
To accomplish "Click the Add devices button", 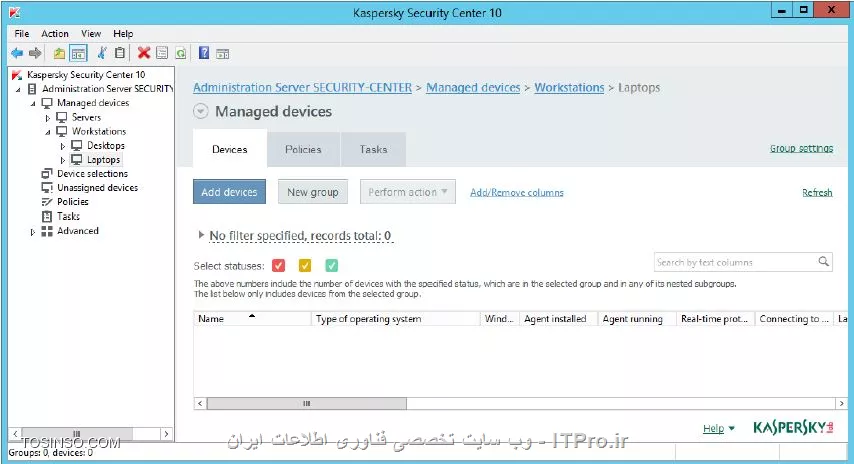I will [x=229, y=192].
